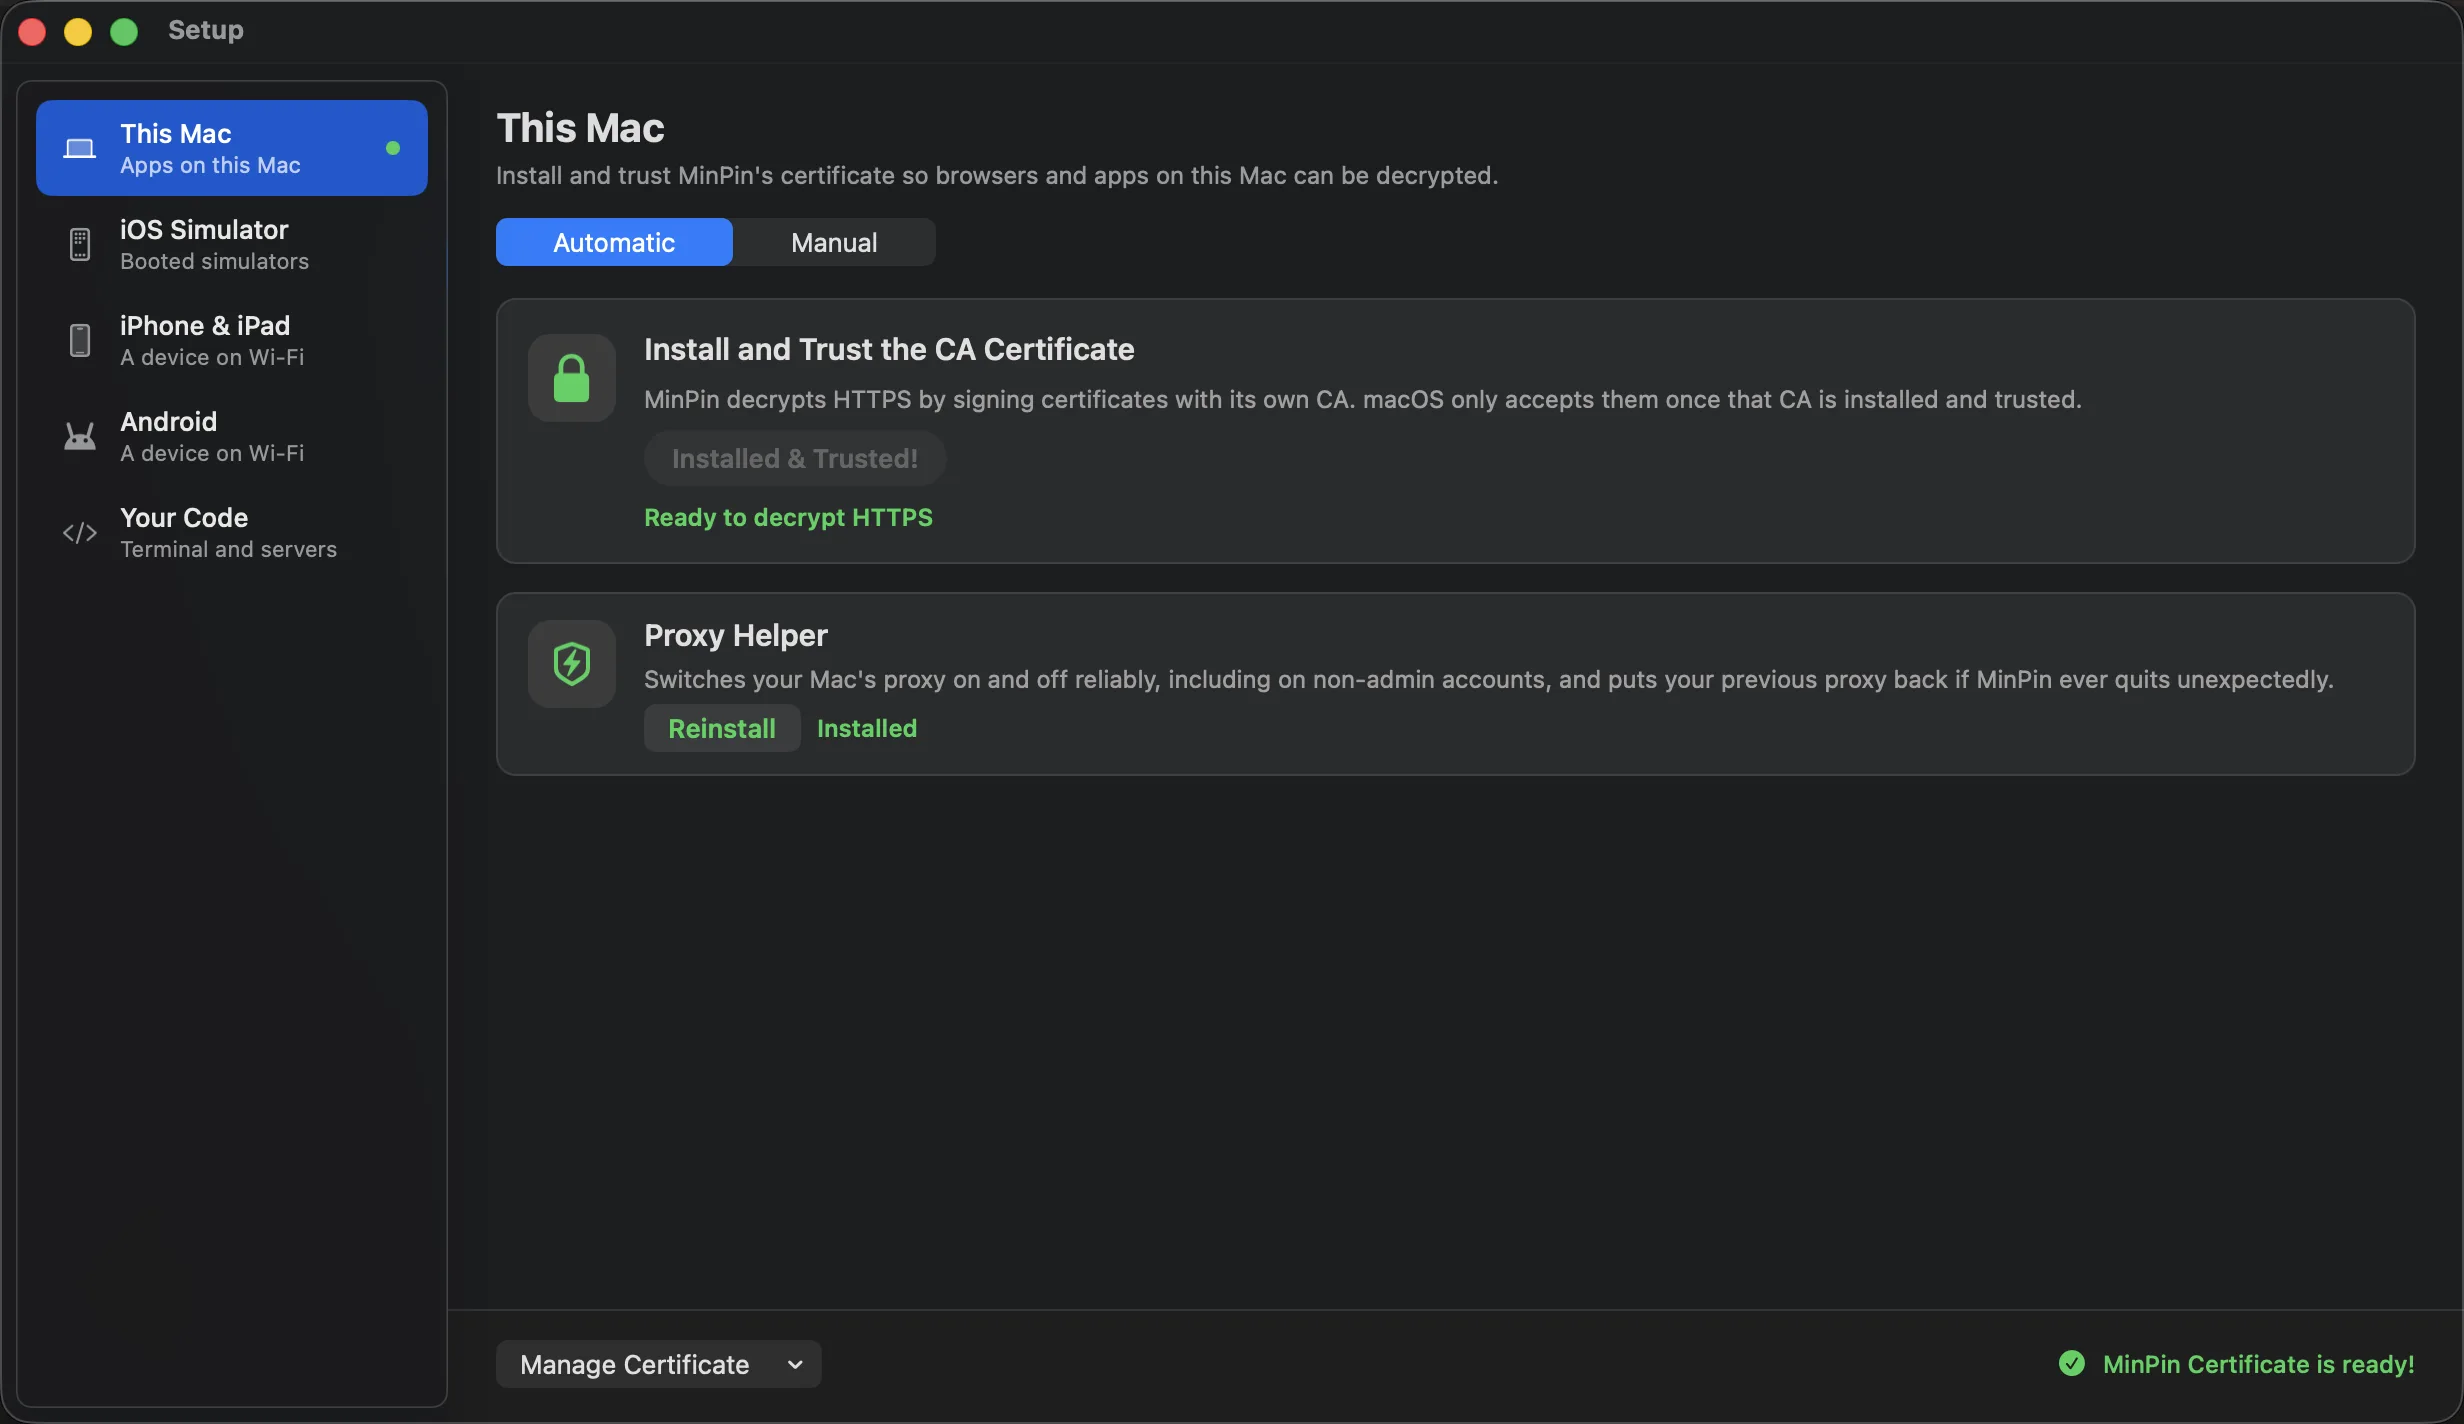The height and width of the screenshot is (1424, 2464).
Task: Click the 'iOS Simulator' sidebar title
Action: click(204, 229)
